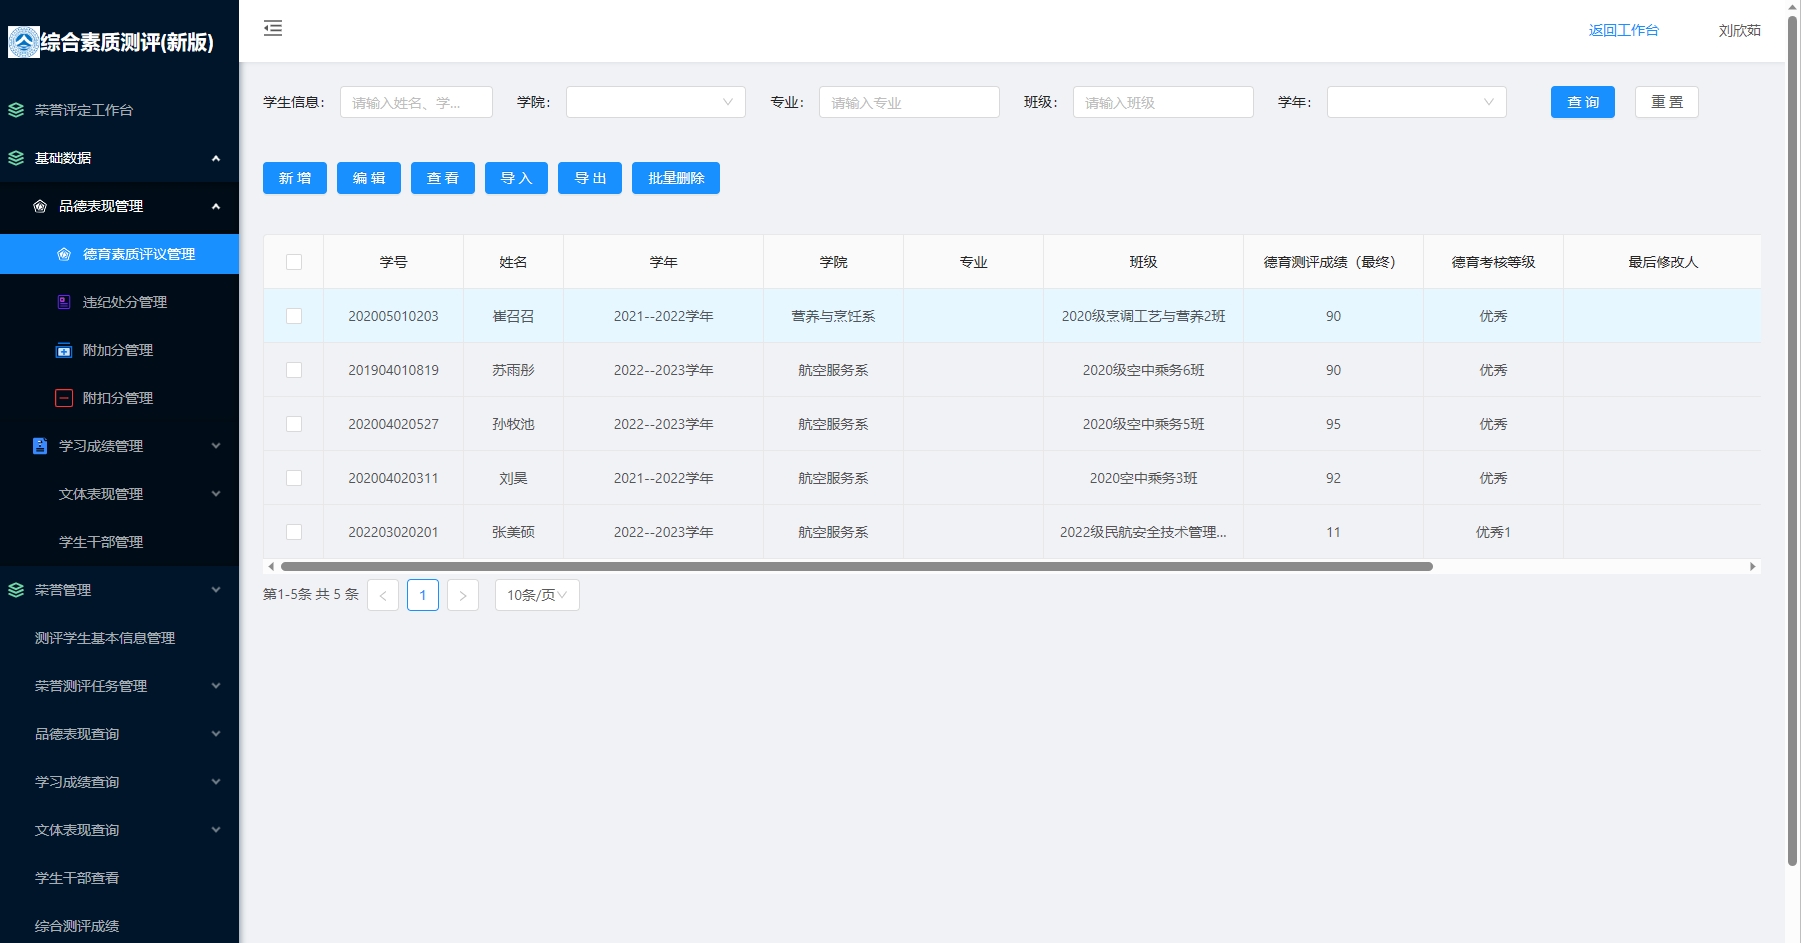Screen dimensions: 1801x943
Task: Open 荣誉评定工作台 menu item
Action: click(120, 110)
